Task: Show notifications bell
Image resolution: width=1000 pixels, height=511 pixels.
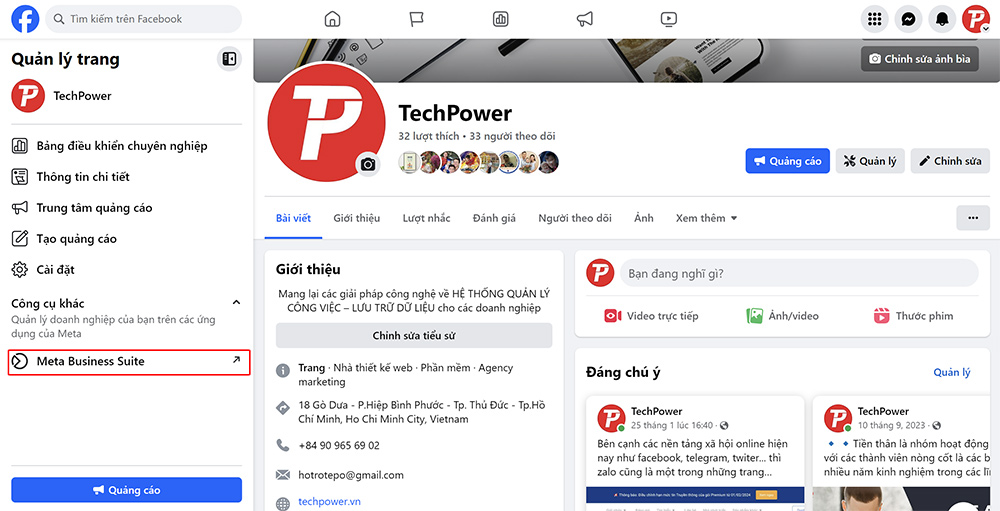Action: click(x=942, y=19)
